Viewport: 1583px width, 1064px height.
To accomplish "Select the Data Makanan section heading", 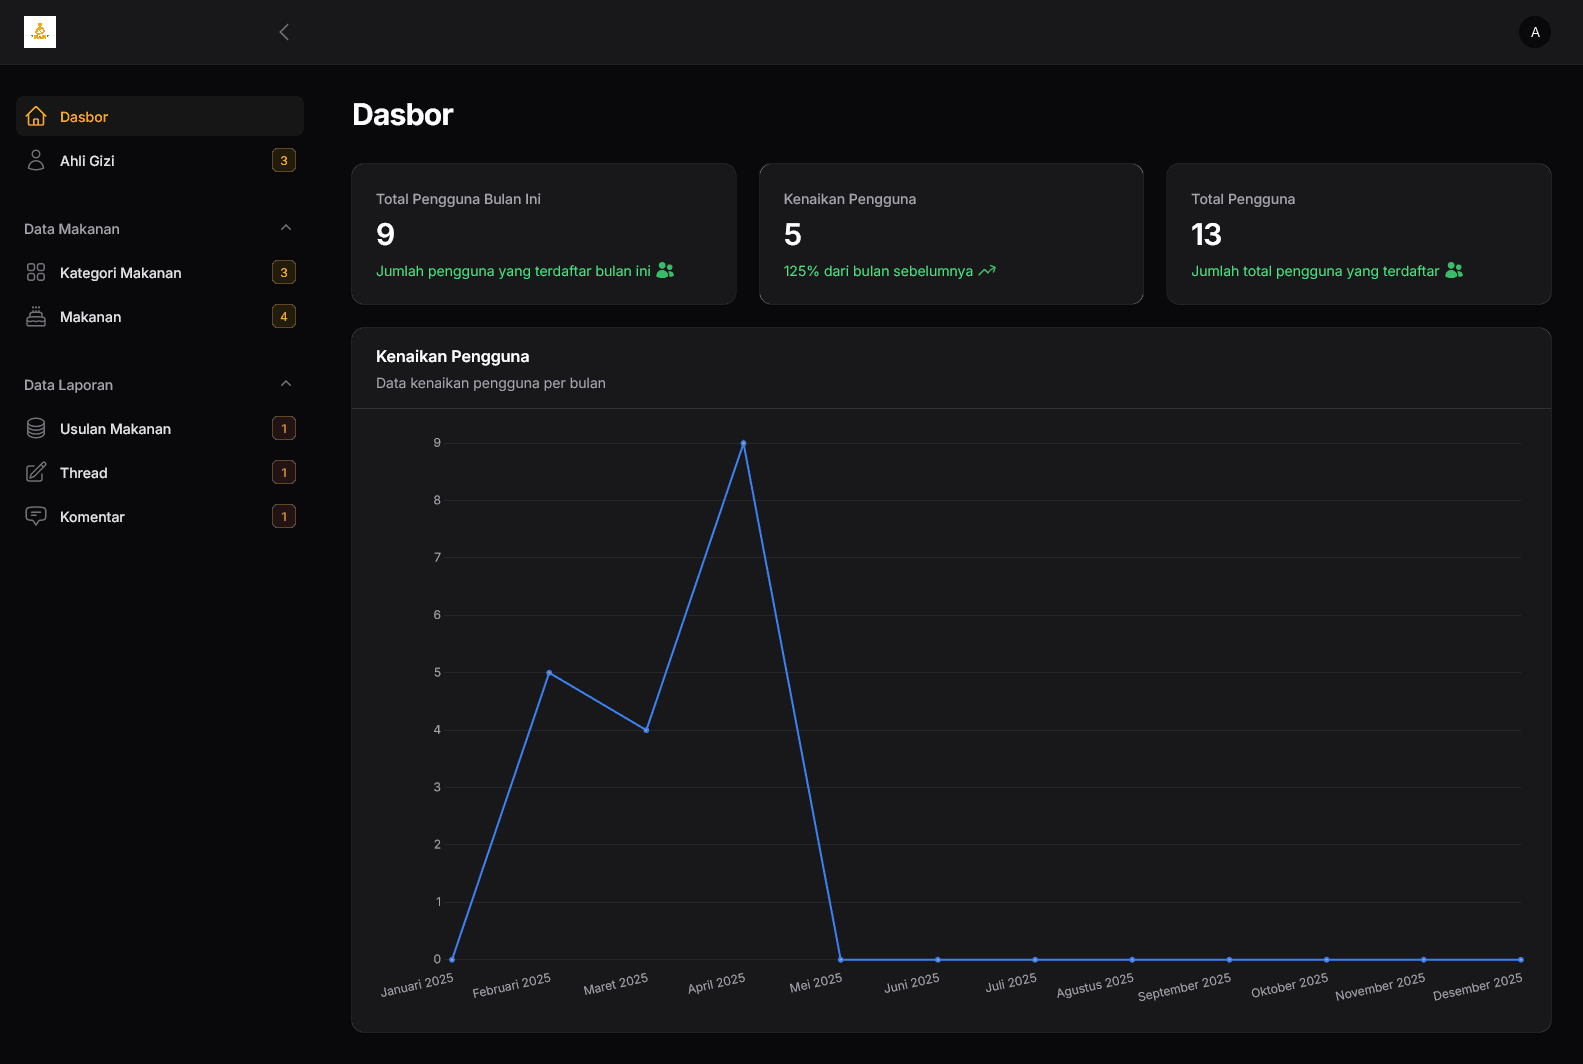I will coord(72,229).
